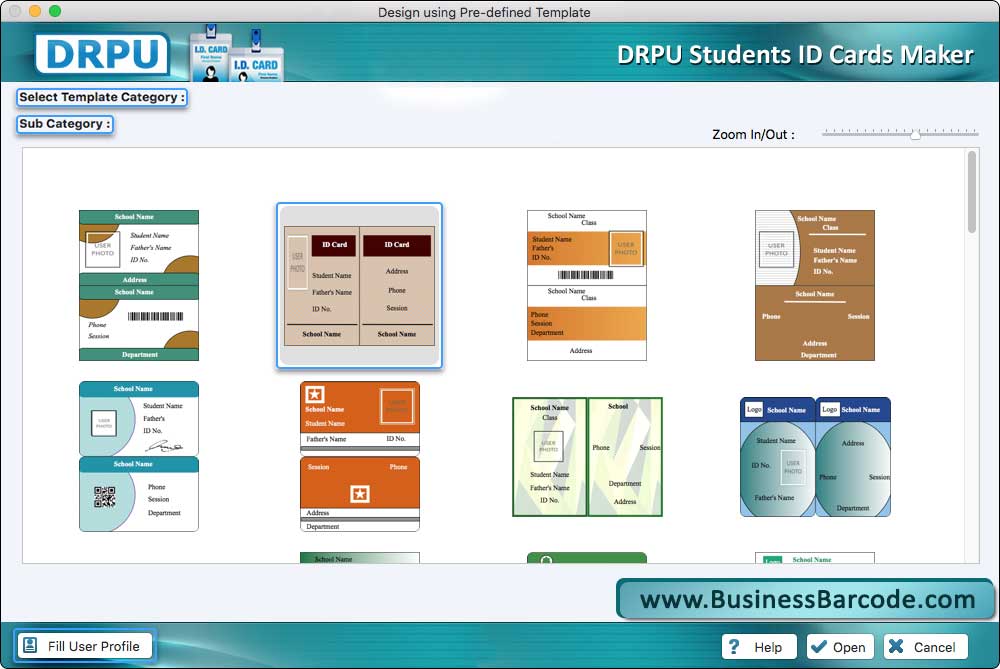This screenshot has height=669, width=1000.
Task: Adjust the Zoom In/Out slider
Action: (900, 134)
